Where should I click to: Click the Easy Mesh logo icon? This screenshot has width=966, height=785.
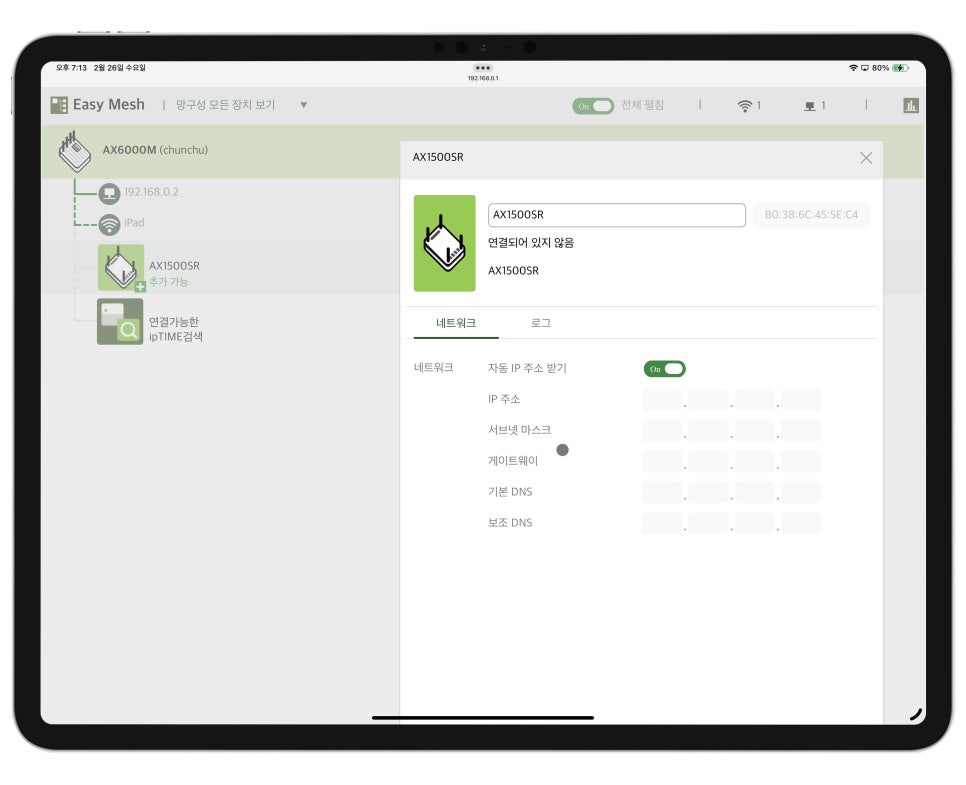[59, 105]
